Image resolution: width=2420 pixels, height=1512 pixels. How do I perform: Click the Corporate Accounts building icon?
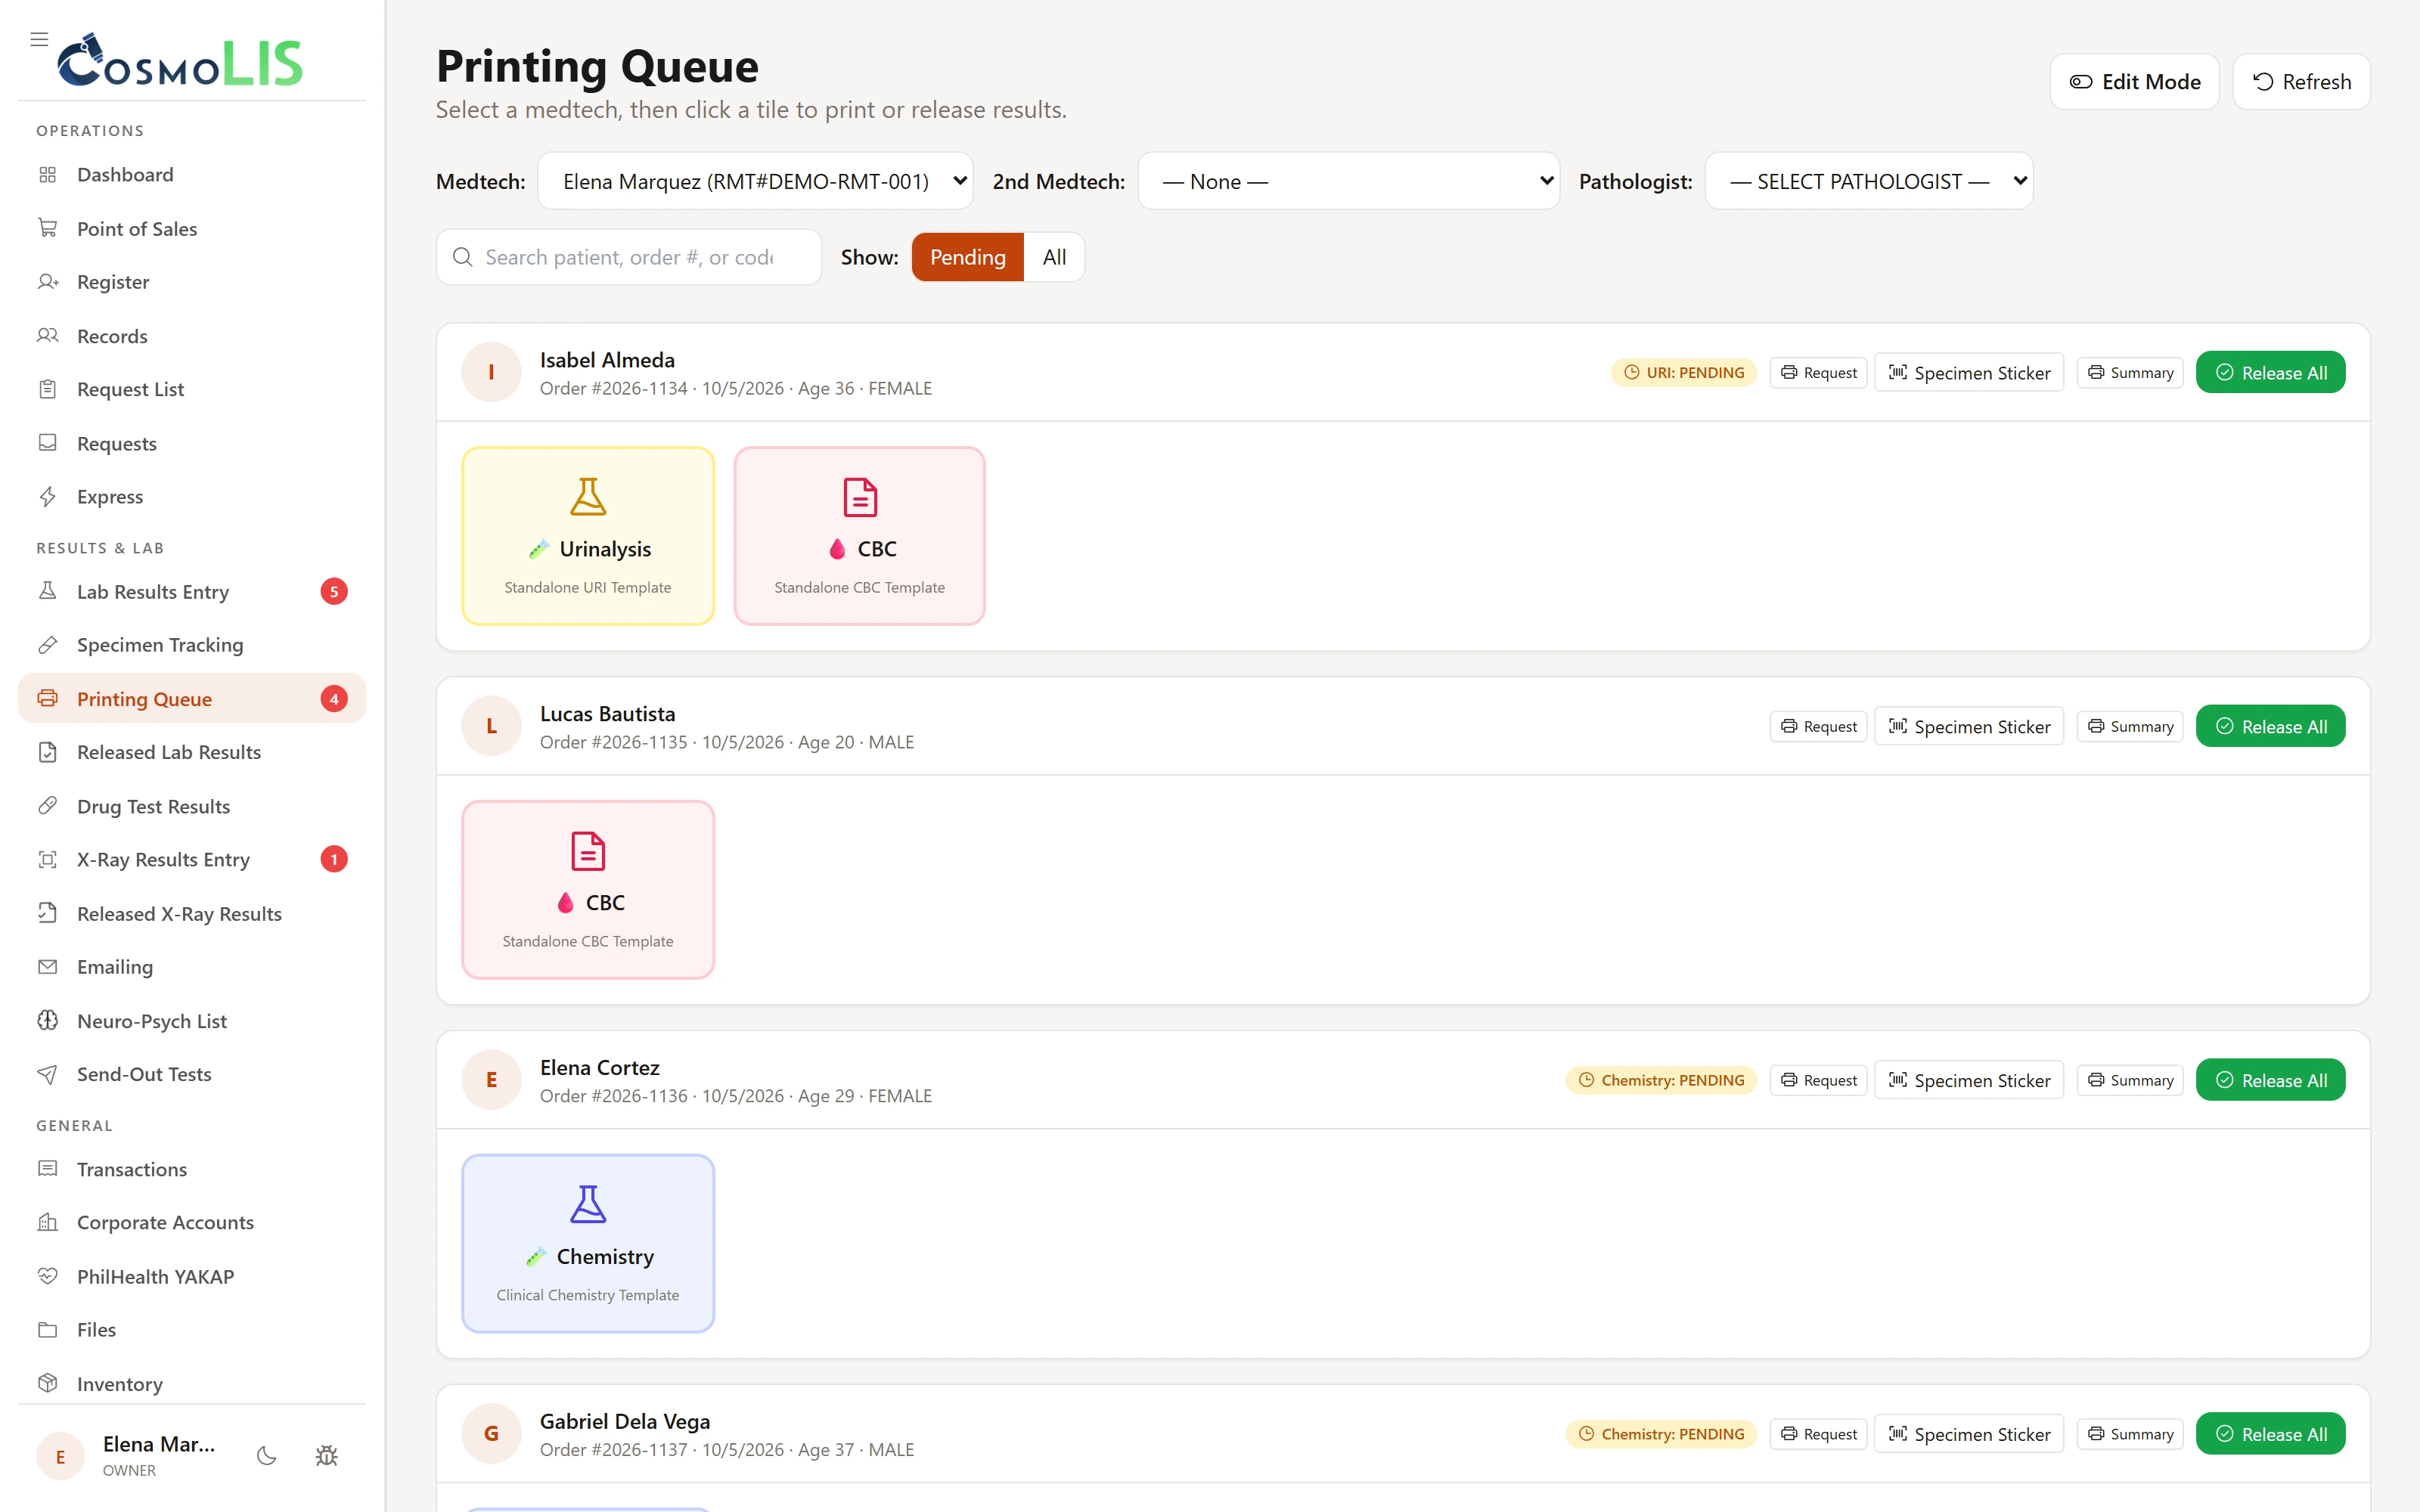point(47,1222)
